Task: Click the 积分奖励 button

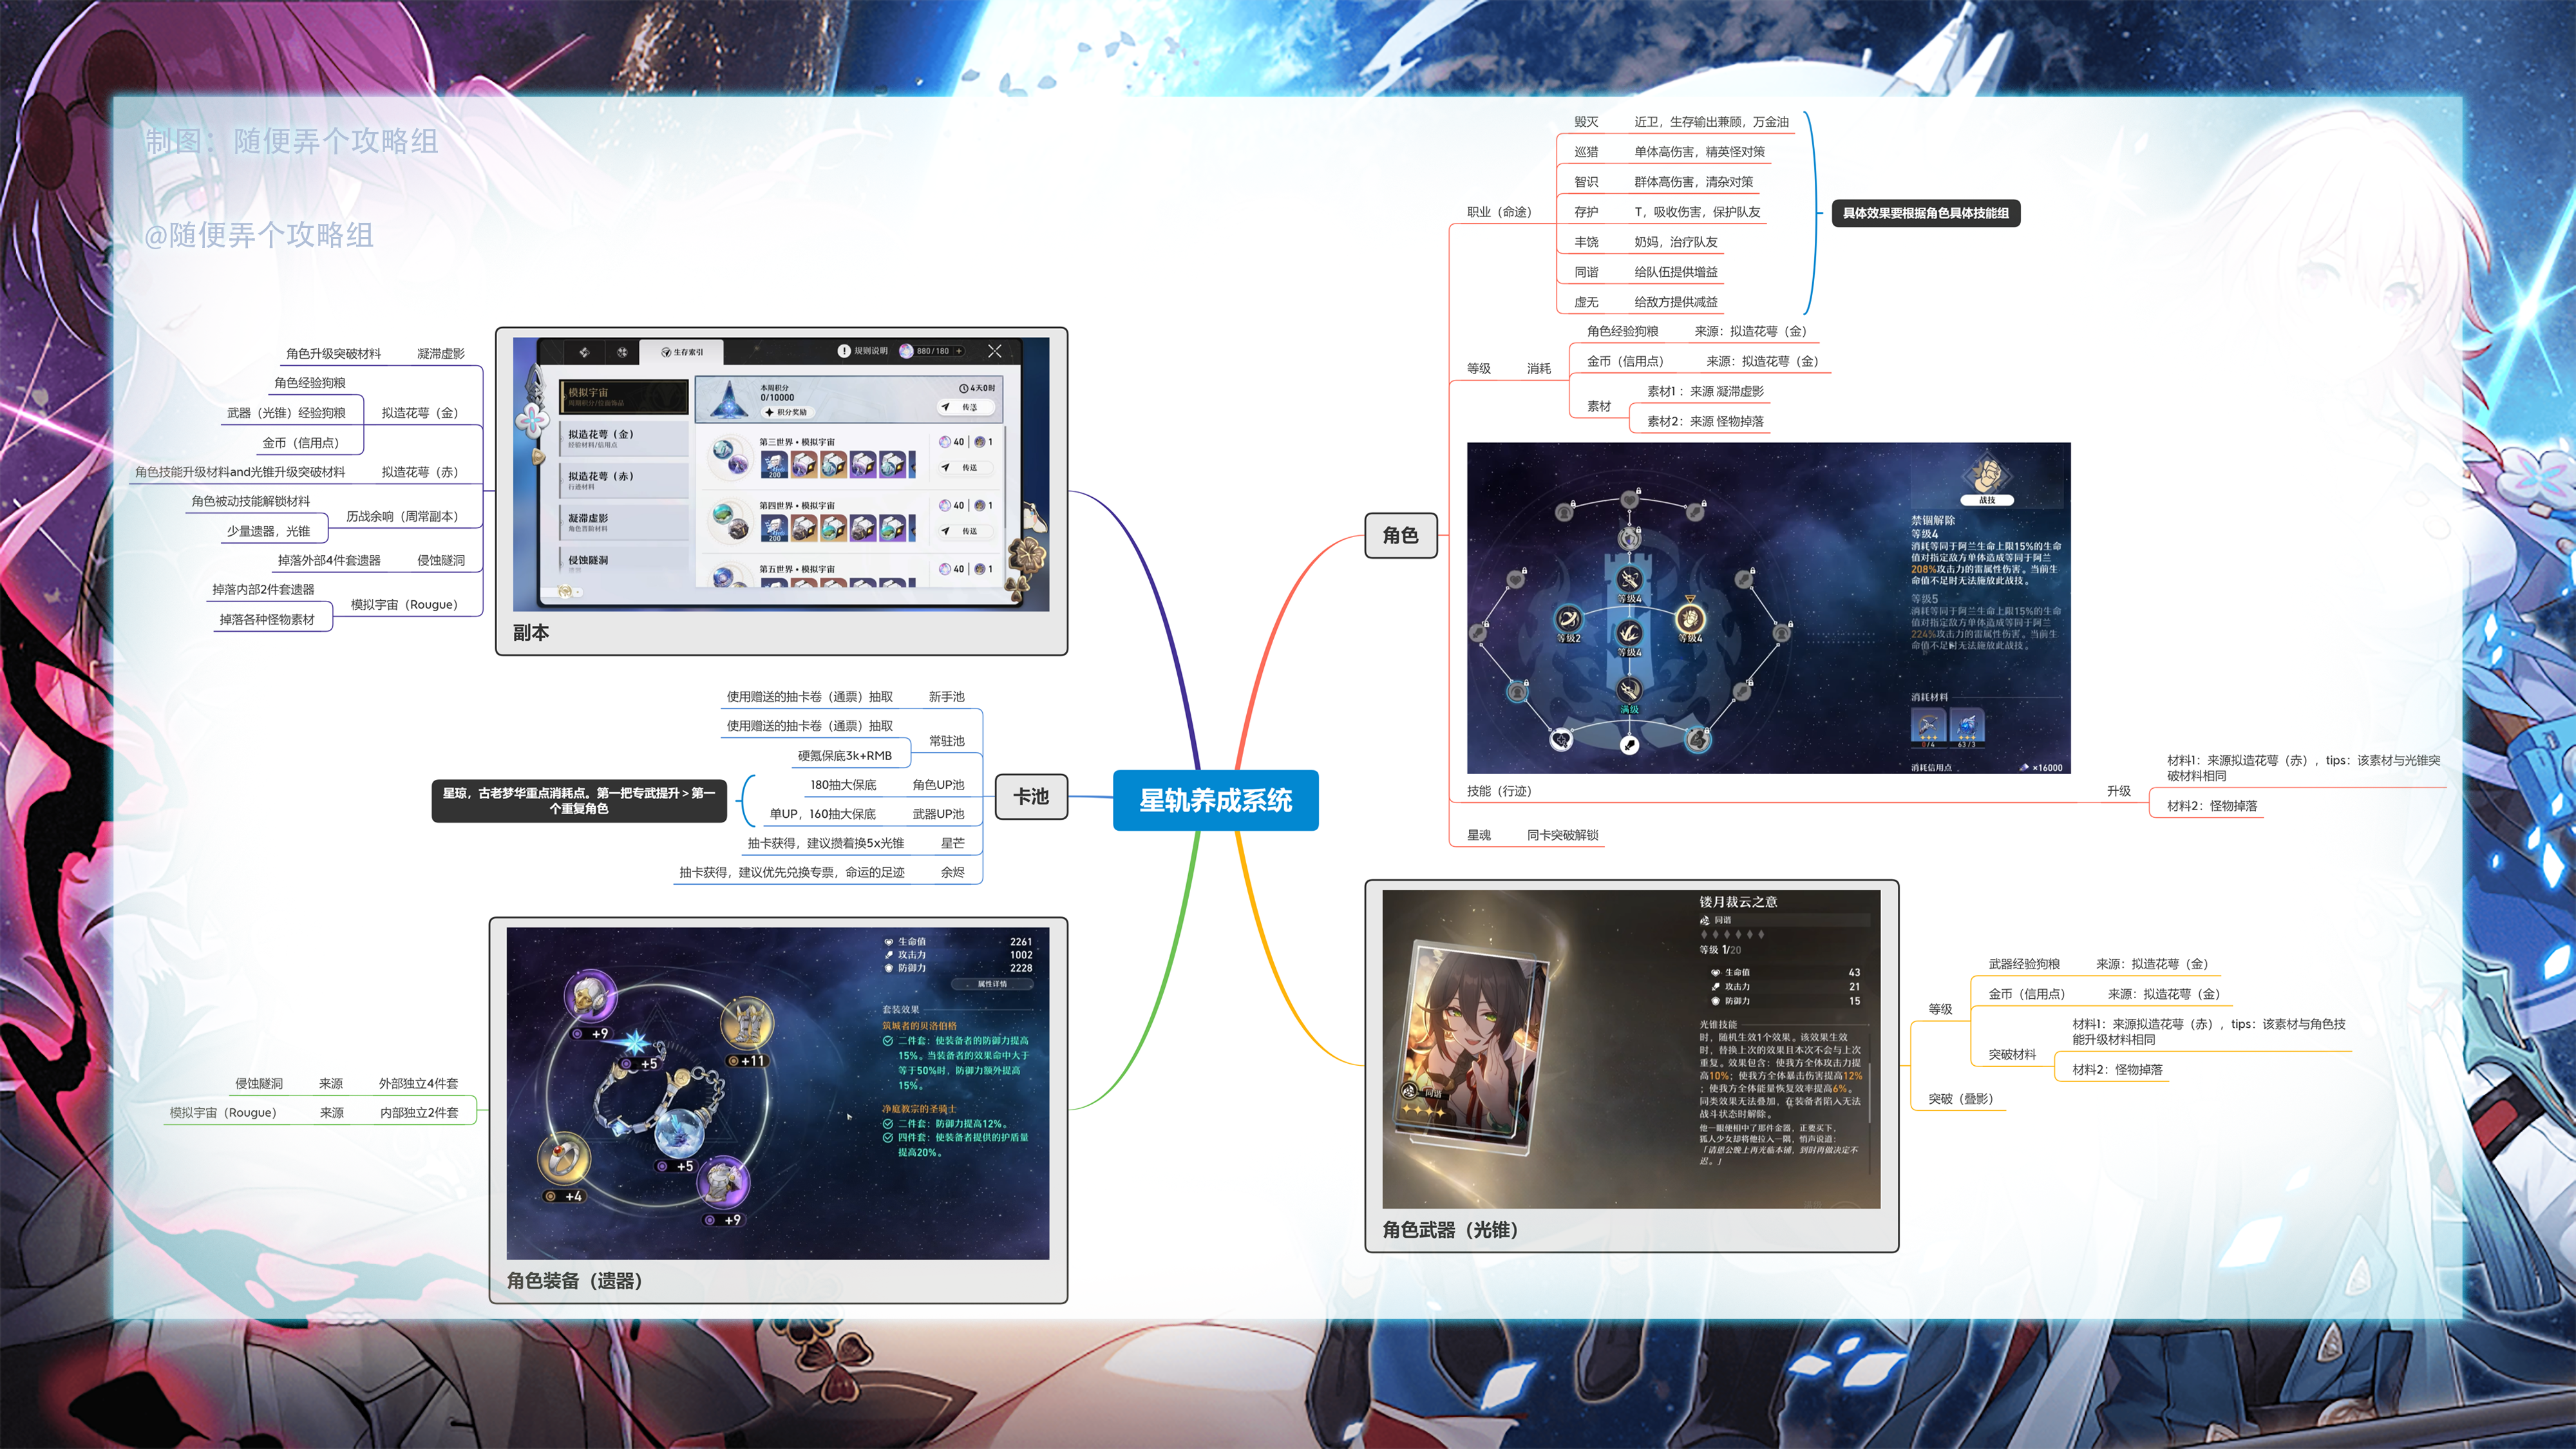Action: [786, 412]
